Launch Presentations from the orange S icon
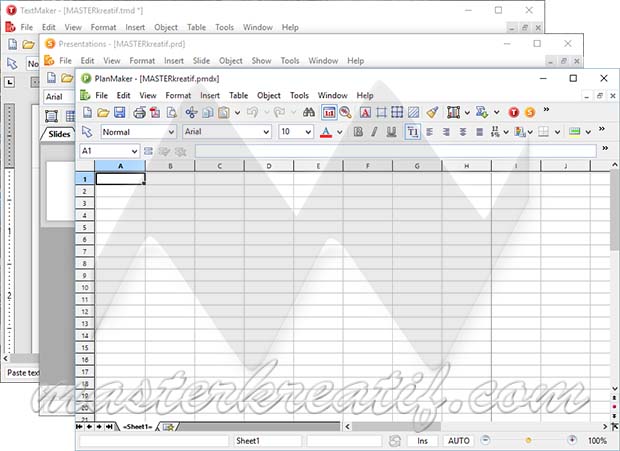 530,113
